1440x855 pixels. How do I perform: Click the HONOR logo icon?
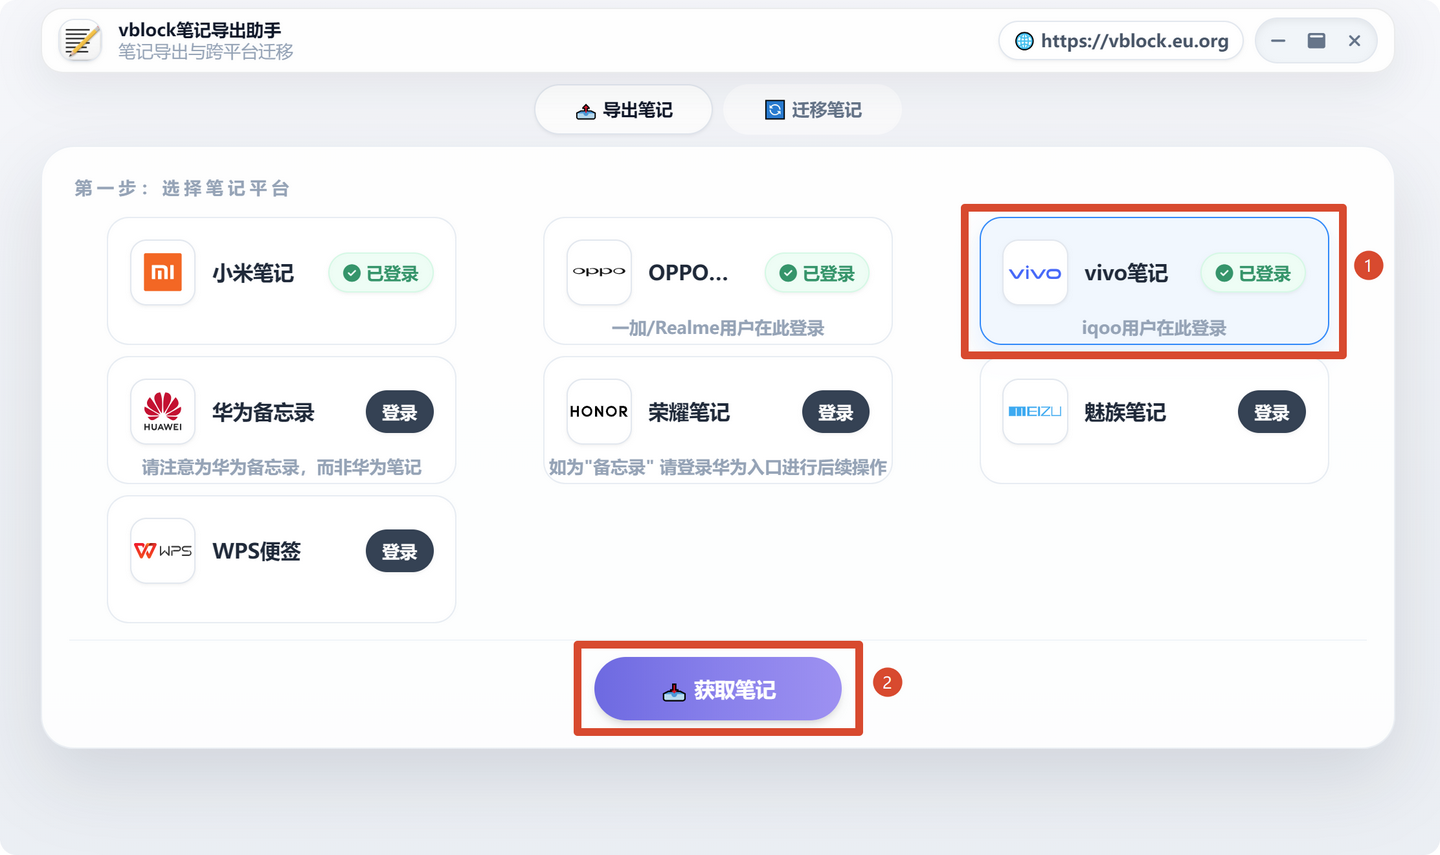(599, 411)
